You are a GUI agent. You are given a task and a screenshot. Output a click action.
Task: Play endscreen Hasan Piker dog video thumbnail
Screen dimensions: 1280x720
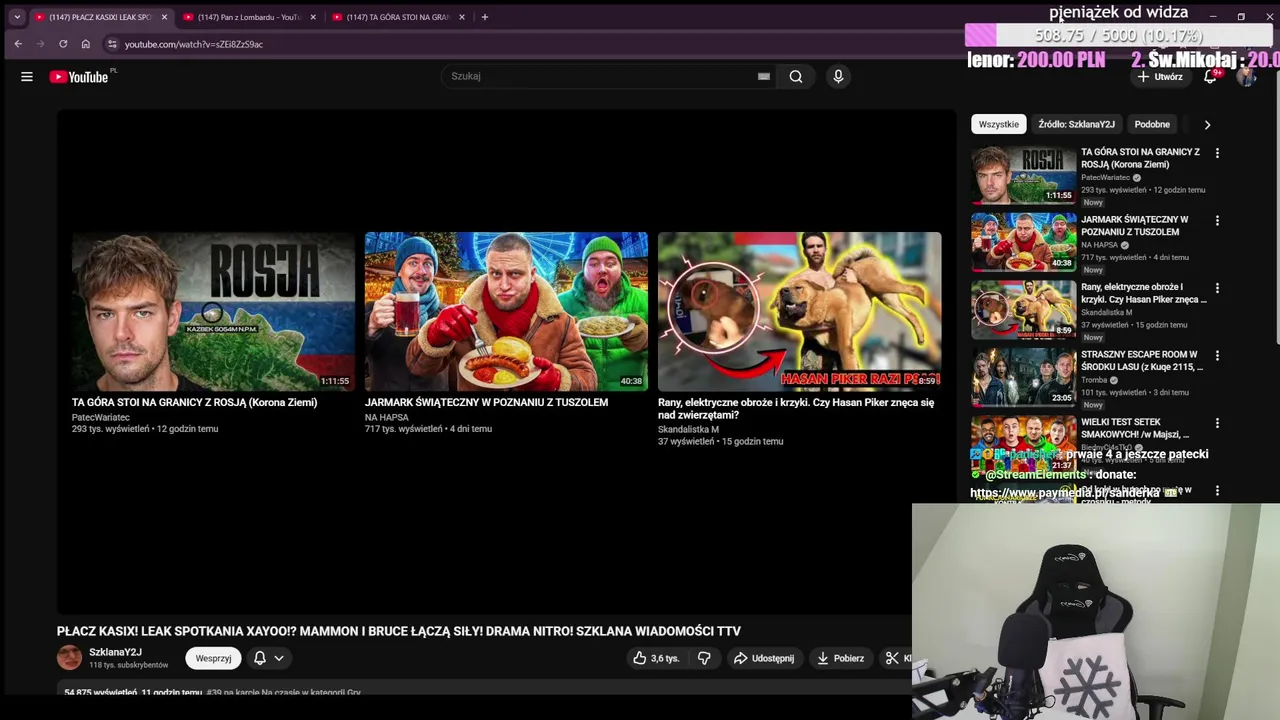pyautogui.click(x=799, y=311)
